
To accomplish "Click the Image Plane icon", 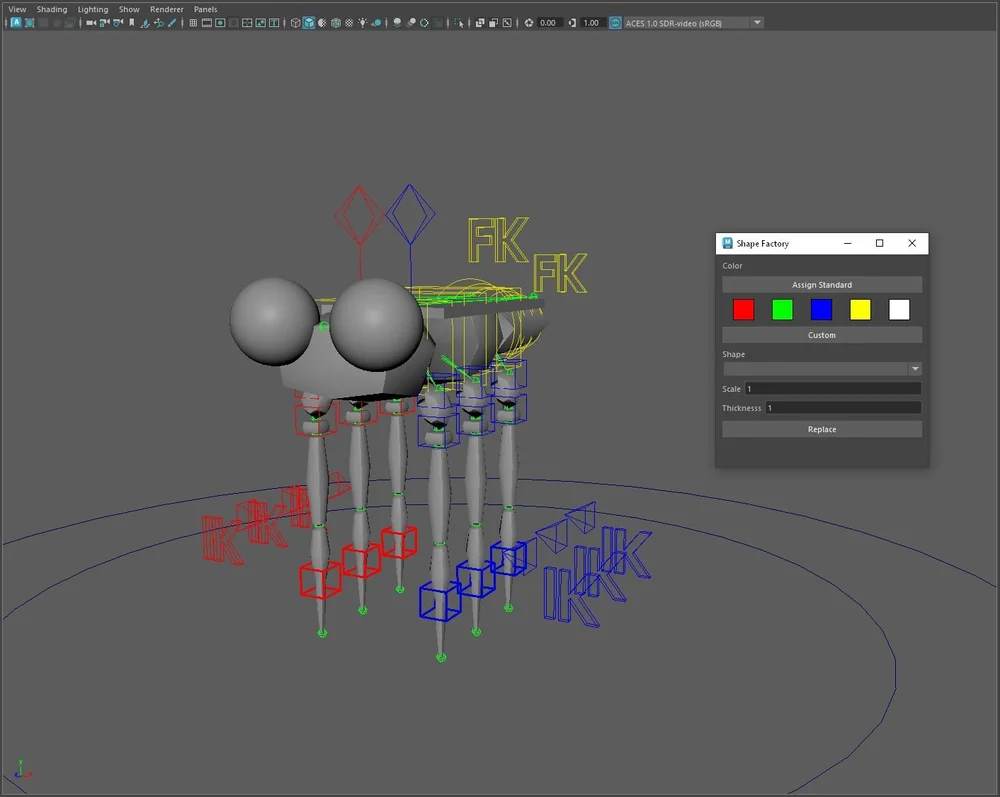I will [x=145, y=23].
